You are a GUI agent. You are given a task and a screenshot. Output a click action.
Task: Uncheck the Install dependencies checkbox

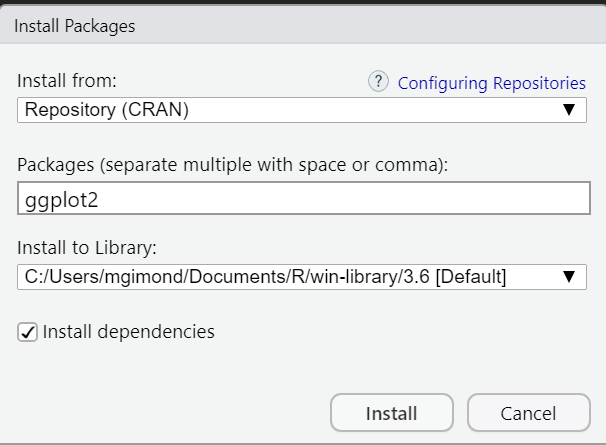point(28,332)
